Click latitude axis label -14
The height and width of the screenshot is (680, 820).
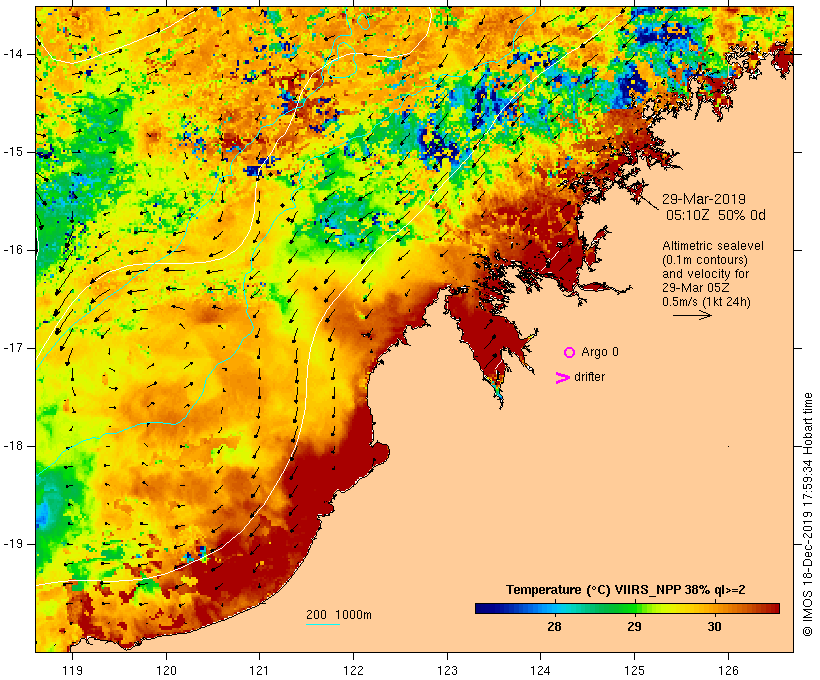click(x=12, y=54)
